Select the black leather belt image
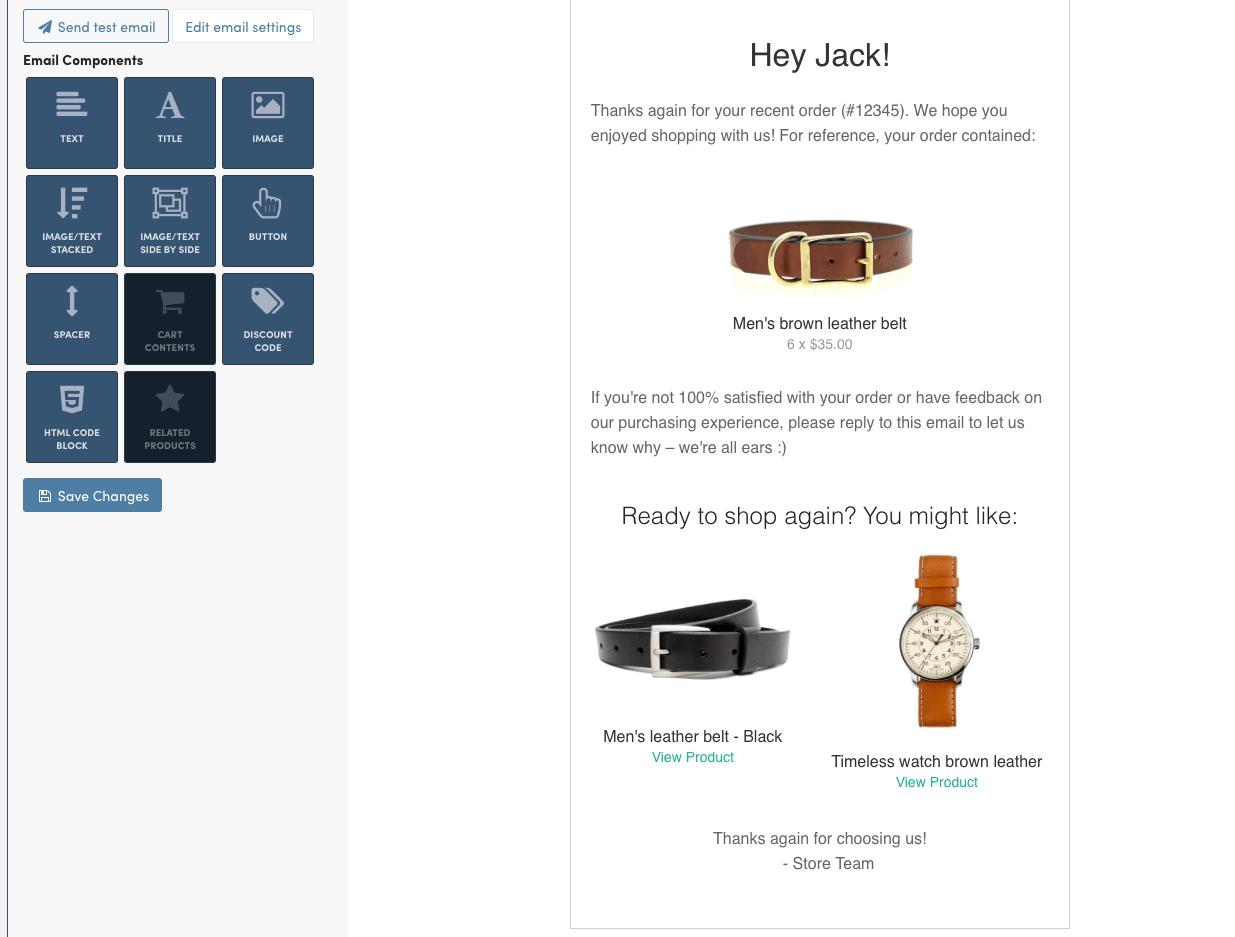 [693, 639]
